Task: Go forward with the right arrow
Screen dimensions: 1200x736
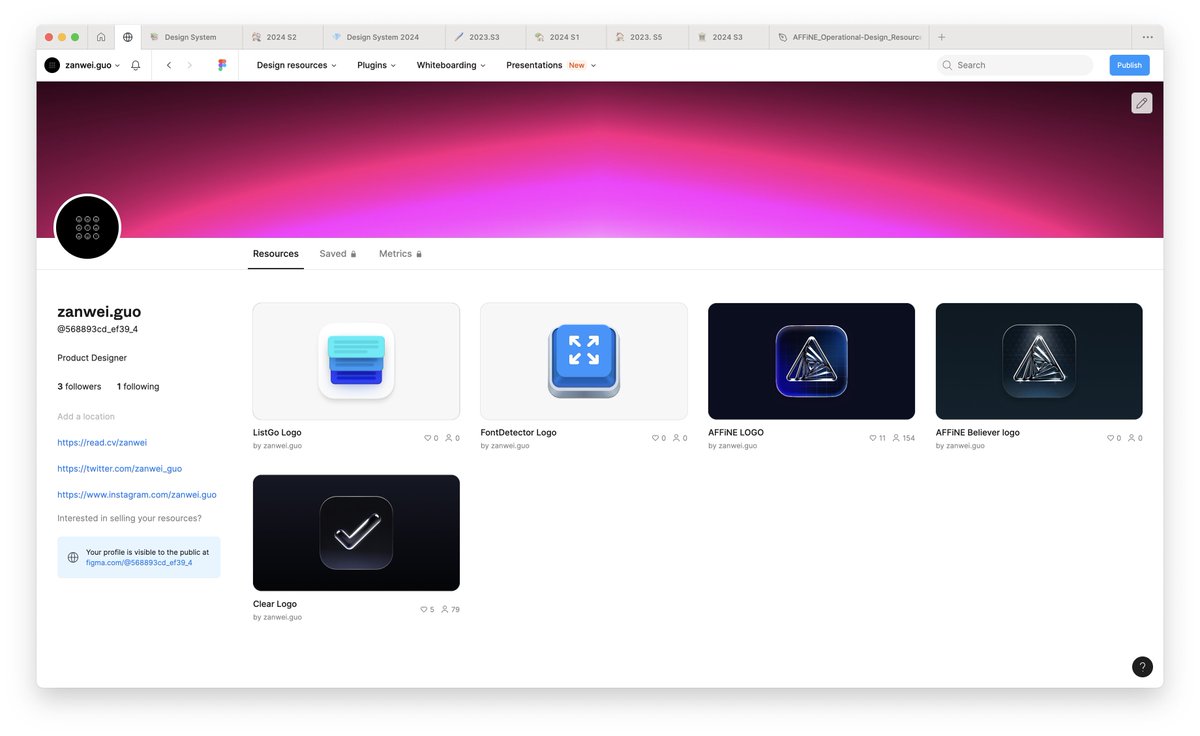Action: [190, 65]
